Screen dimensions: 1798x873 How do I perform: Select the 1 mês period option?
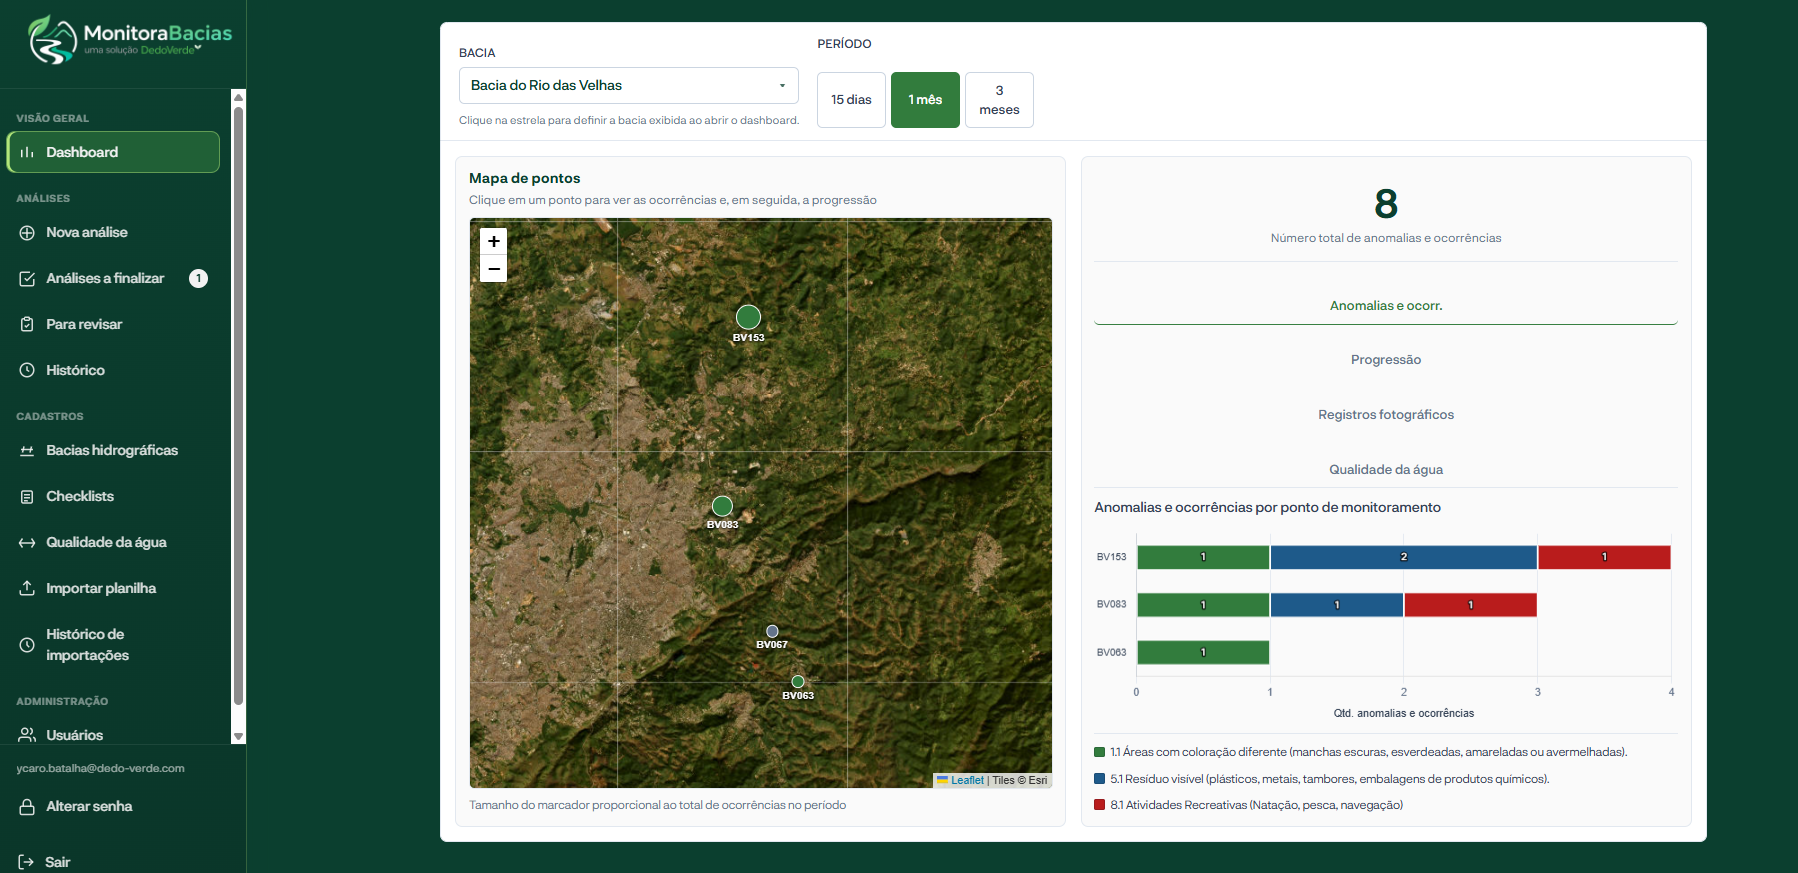925,100
